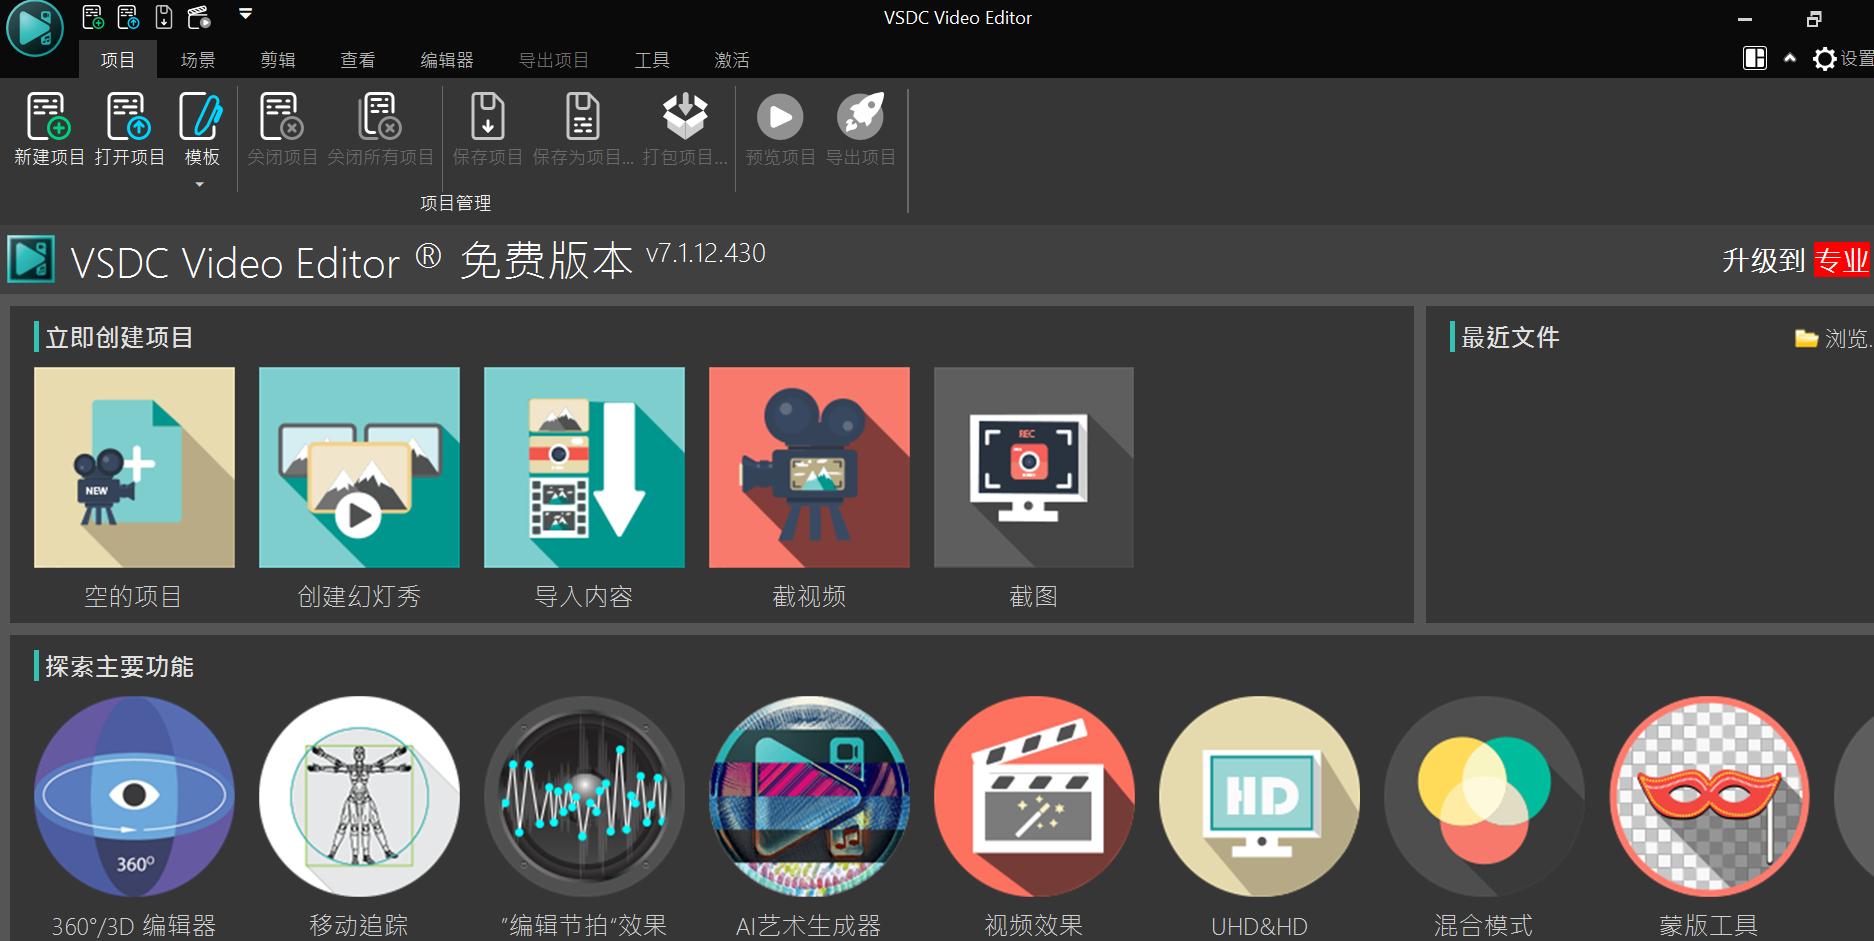1874x941 pixels.
Task: Select the 导入内容 import thumbnail
Action: (x=584, y=467)
